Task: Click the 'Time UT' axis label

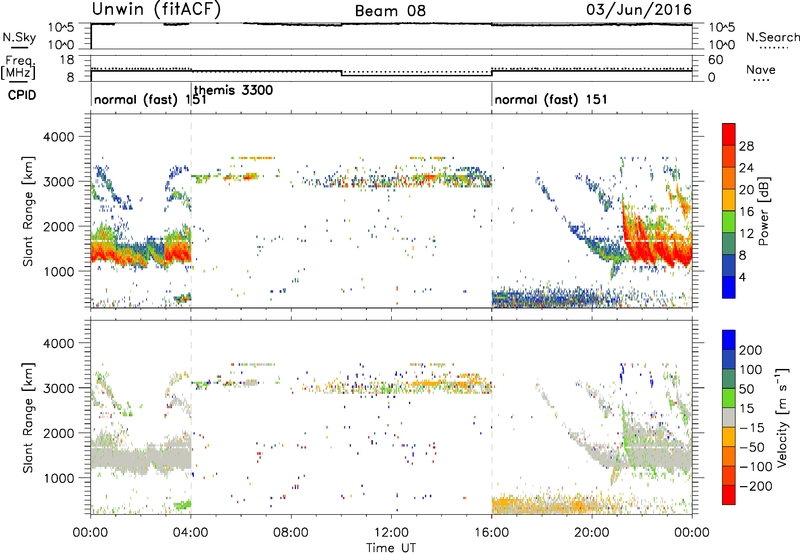Action: click(x=391, y=547)
